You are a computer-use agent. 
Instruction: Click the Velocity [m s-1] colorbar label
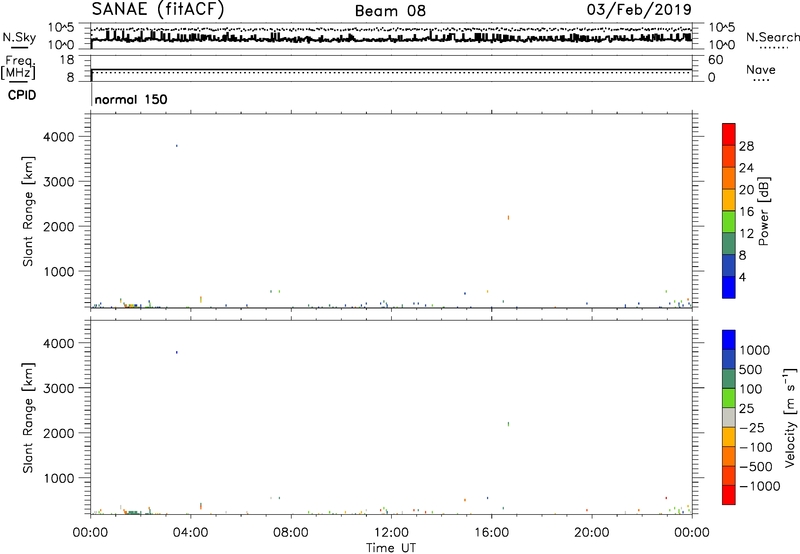(x=790, y=417)
